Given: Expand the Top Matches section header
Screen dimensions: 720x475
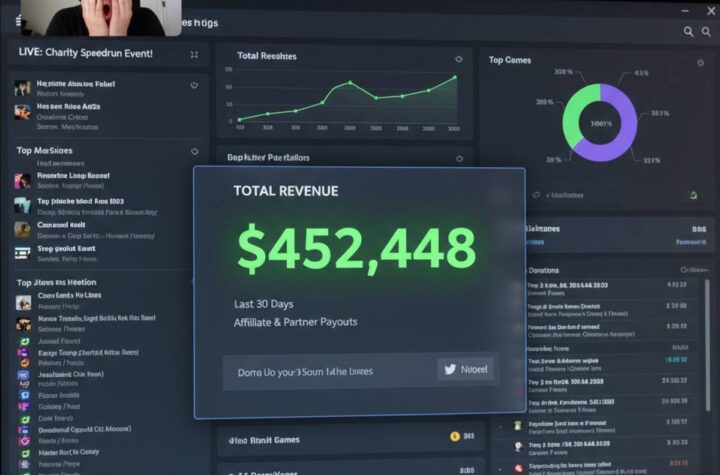Looking at the screenshot, I should [x=45, y=151].
